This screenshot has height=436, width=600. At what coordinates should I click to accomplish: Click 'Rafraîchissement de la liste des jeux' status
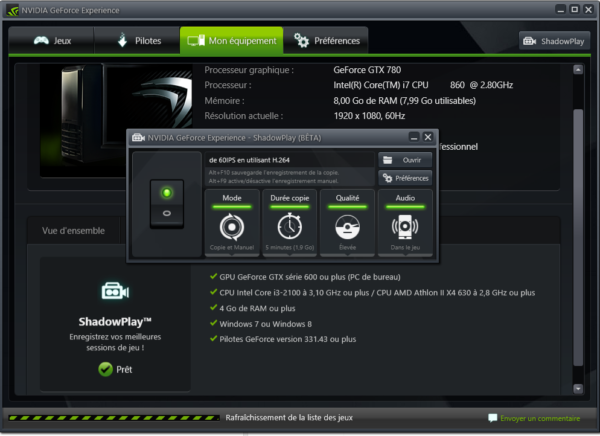pos(289,418)
